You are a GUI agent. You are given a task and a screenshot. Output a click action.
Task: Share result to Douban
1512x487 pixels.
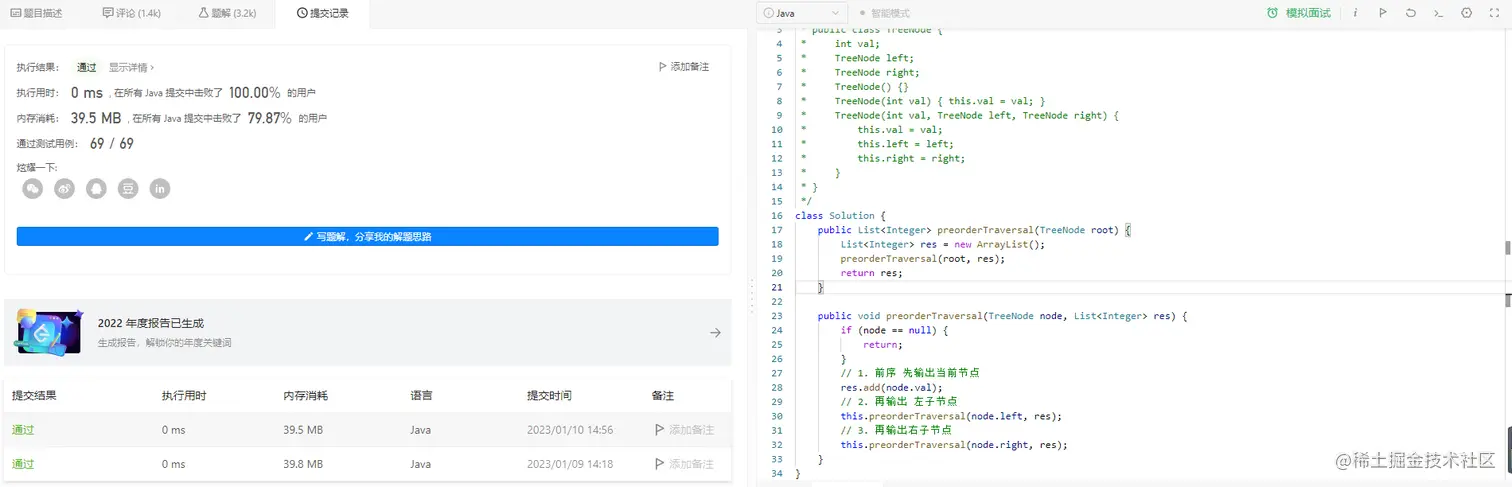(128, 188)
